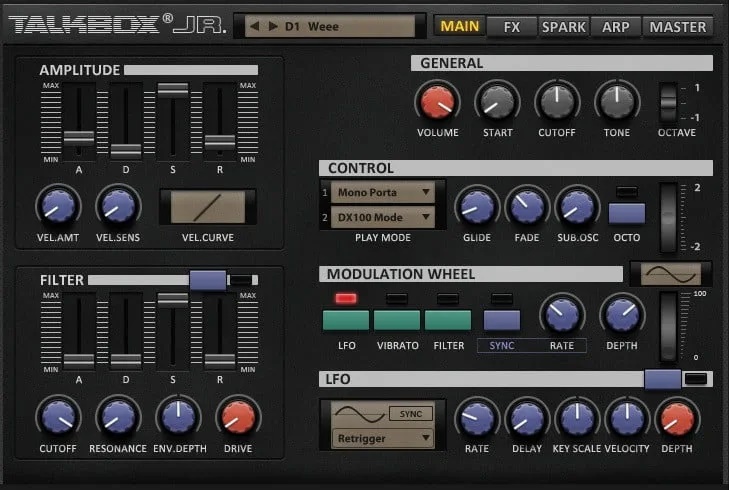This screenshot has width=729, height=490.
Task: Click the modulation wheel 0-100 strip
Action: pos(669,326)
